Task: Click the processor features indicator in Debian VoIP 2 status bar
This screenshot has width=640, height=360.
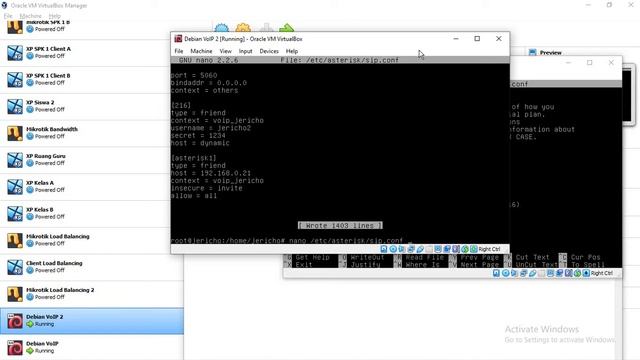Action: pyautogui.click(x=456, y=249)
